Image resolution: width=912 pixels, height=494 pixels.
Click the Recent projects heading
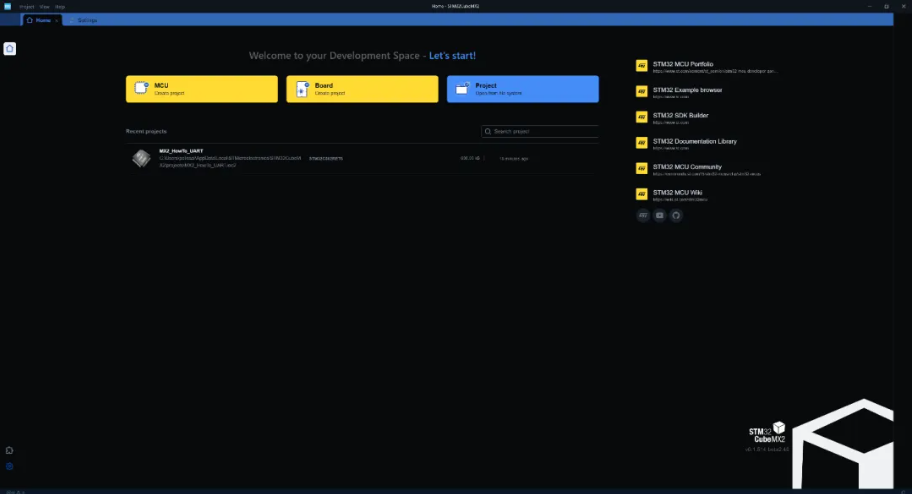(x=146, y=132)
